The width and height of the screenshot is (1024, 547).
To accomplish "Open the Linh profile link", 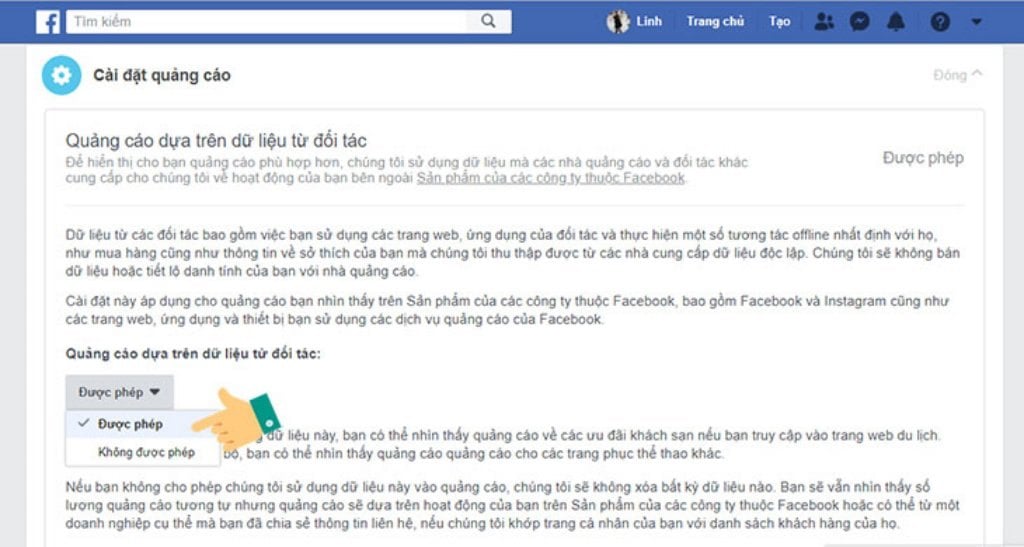I will coord(648,22).
